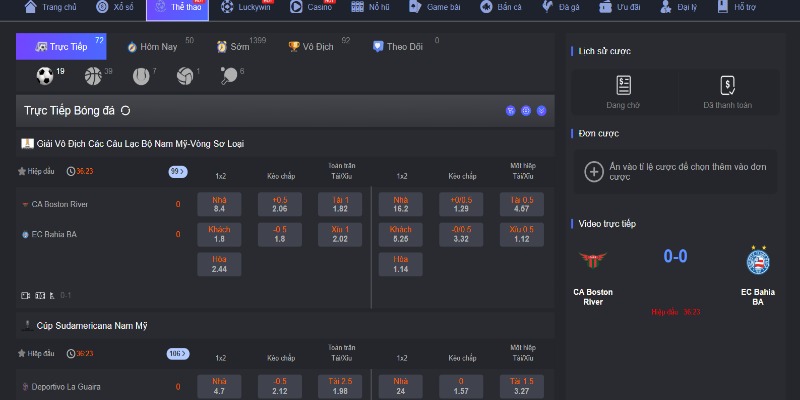The width and height of the screenshot is (800, 400).
Task: Open pending bets (Đang chờ) icon
Action: click(x=624, y=86)
